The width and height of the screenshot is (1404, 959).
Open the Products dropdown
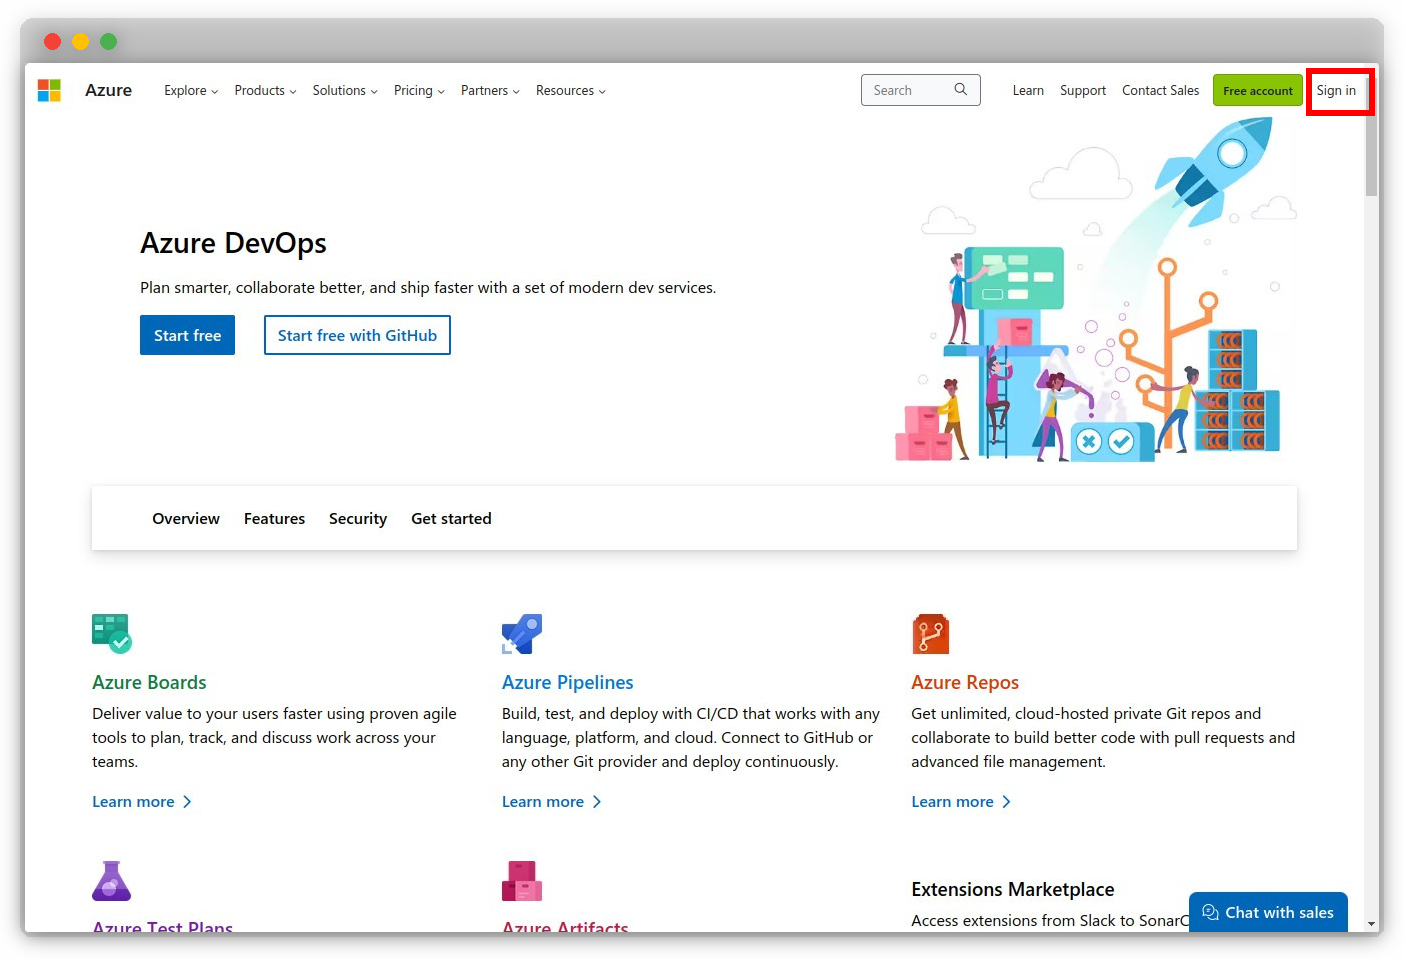coord(265,90)
